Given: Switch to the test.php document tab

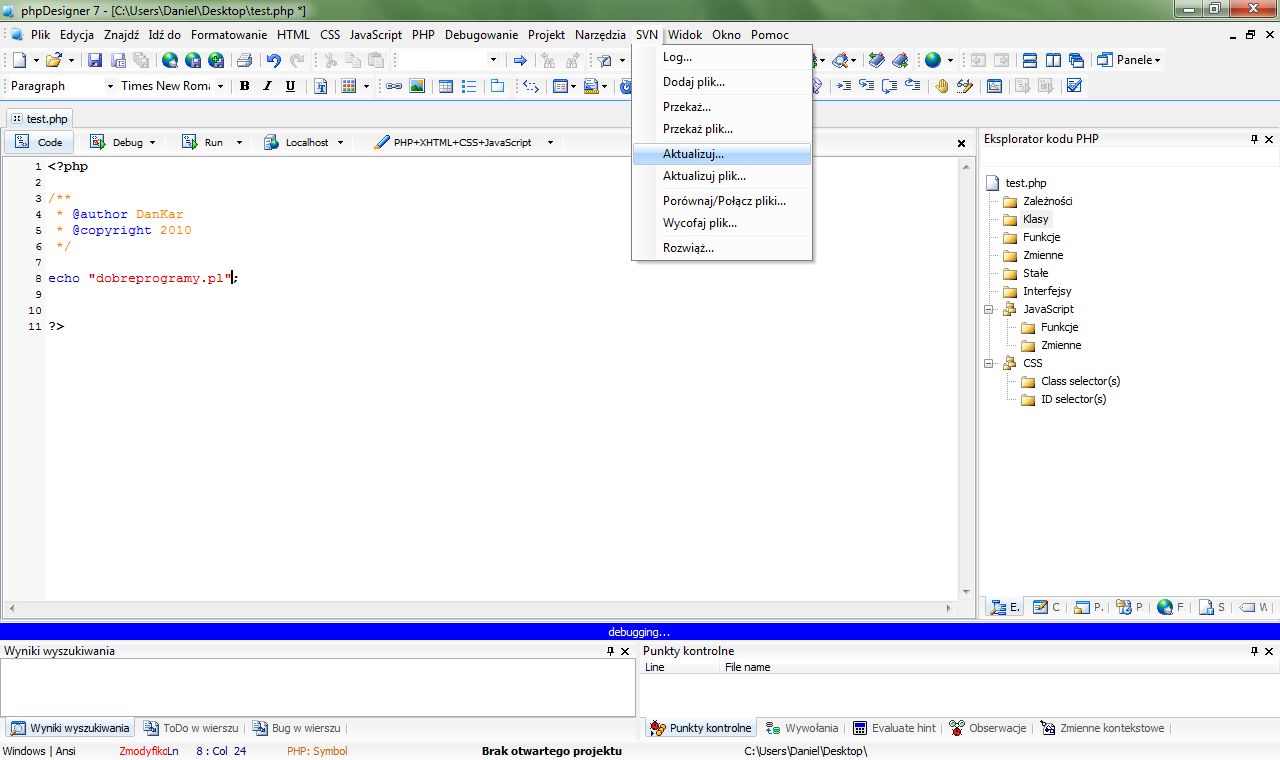Looking at the screenshot, I should (39, 118).
